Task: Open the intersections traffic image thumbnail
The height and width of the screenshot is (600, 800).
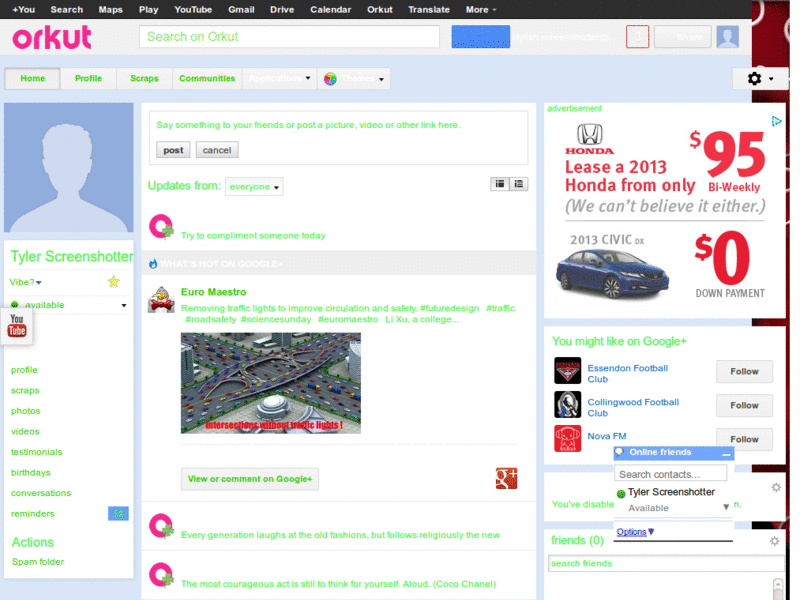Action: 271,383
